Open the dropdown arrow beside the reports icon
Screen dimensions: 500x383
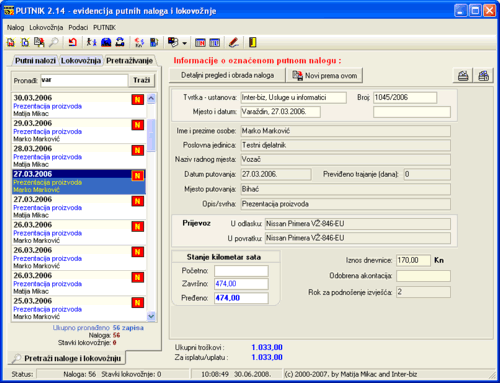click(x=184, y=43)
